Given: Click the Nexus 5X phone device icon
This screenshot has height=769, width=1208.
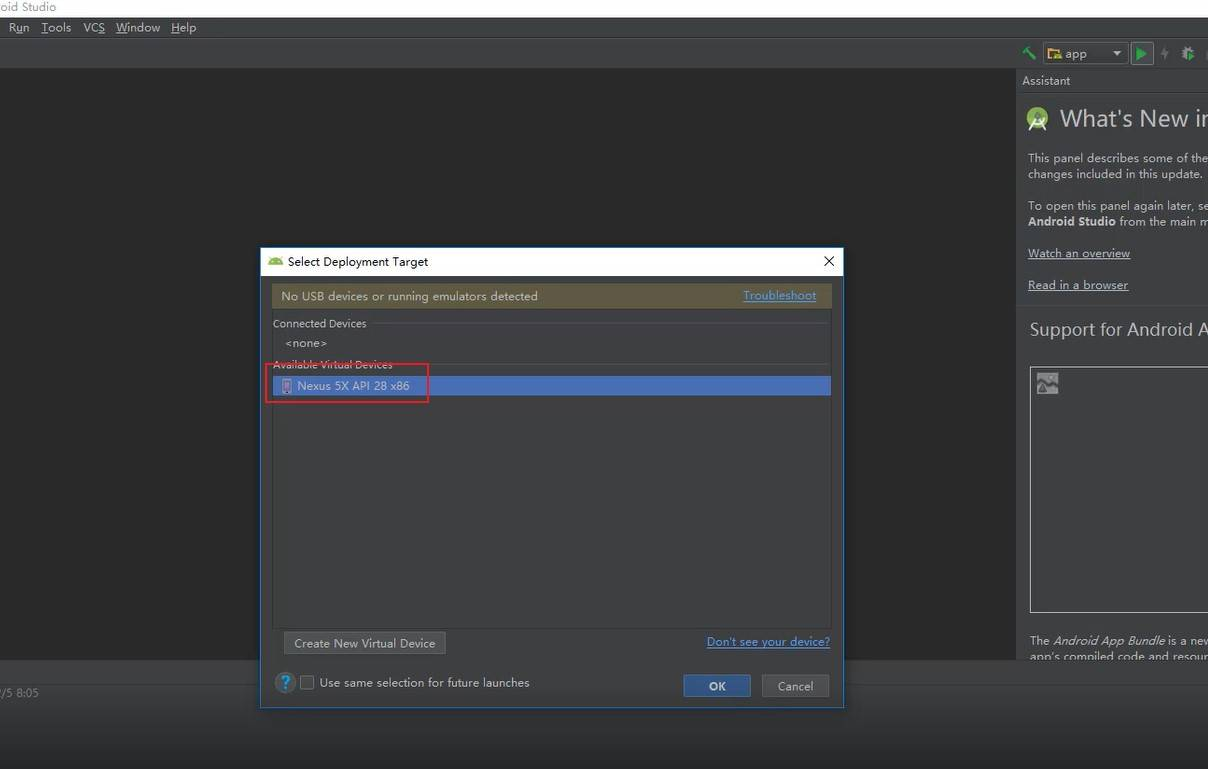Looking at the screenshot, I should point(286,386).
